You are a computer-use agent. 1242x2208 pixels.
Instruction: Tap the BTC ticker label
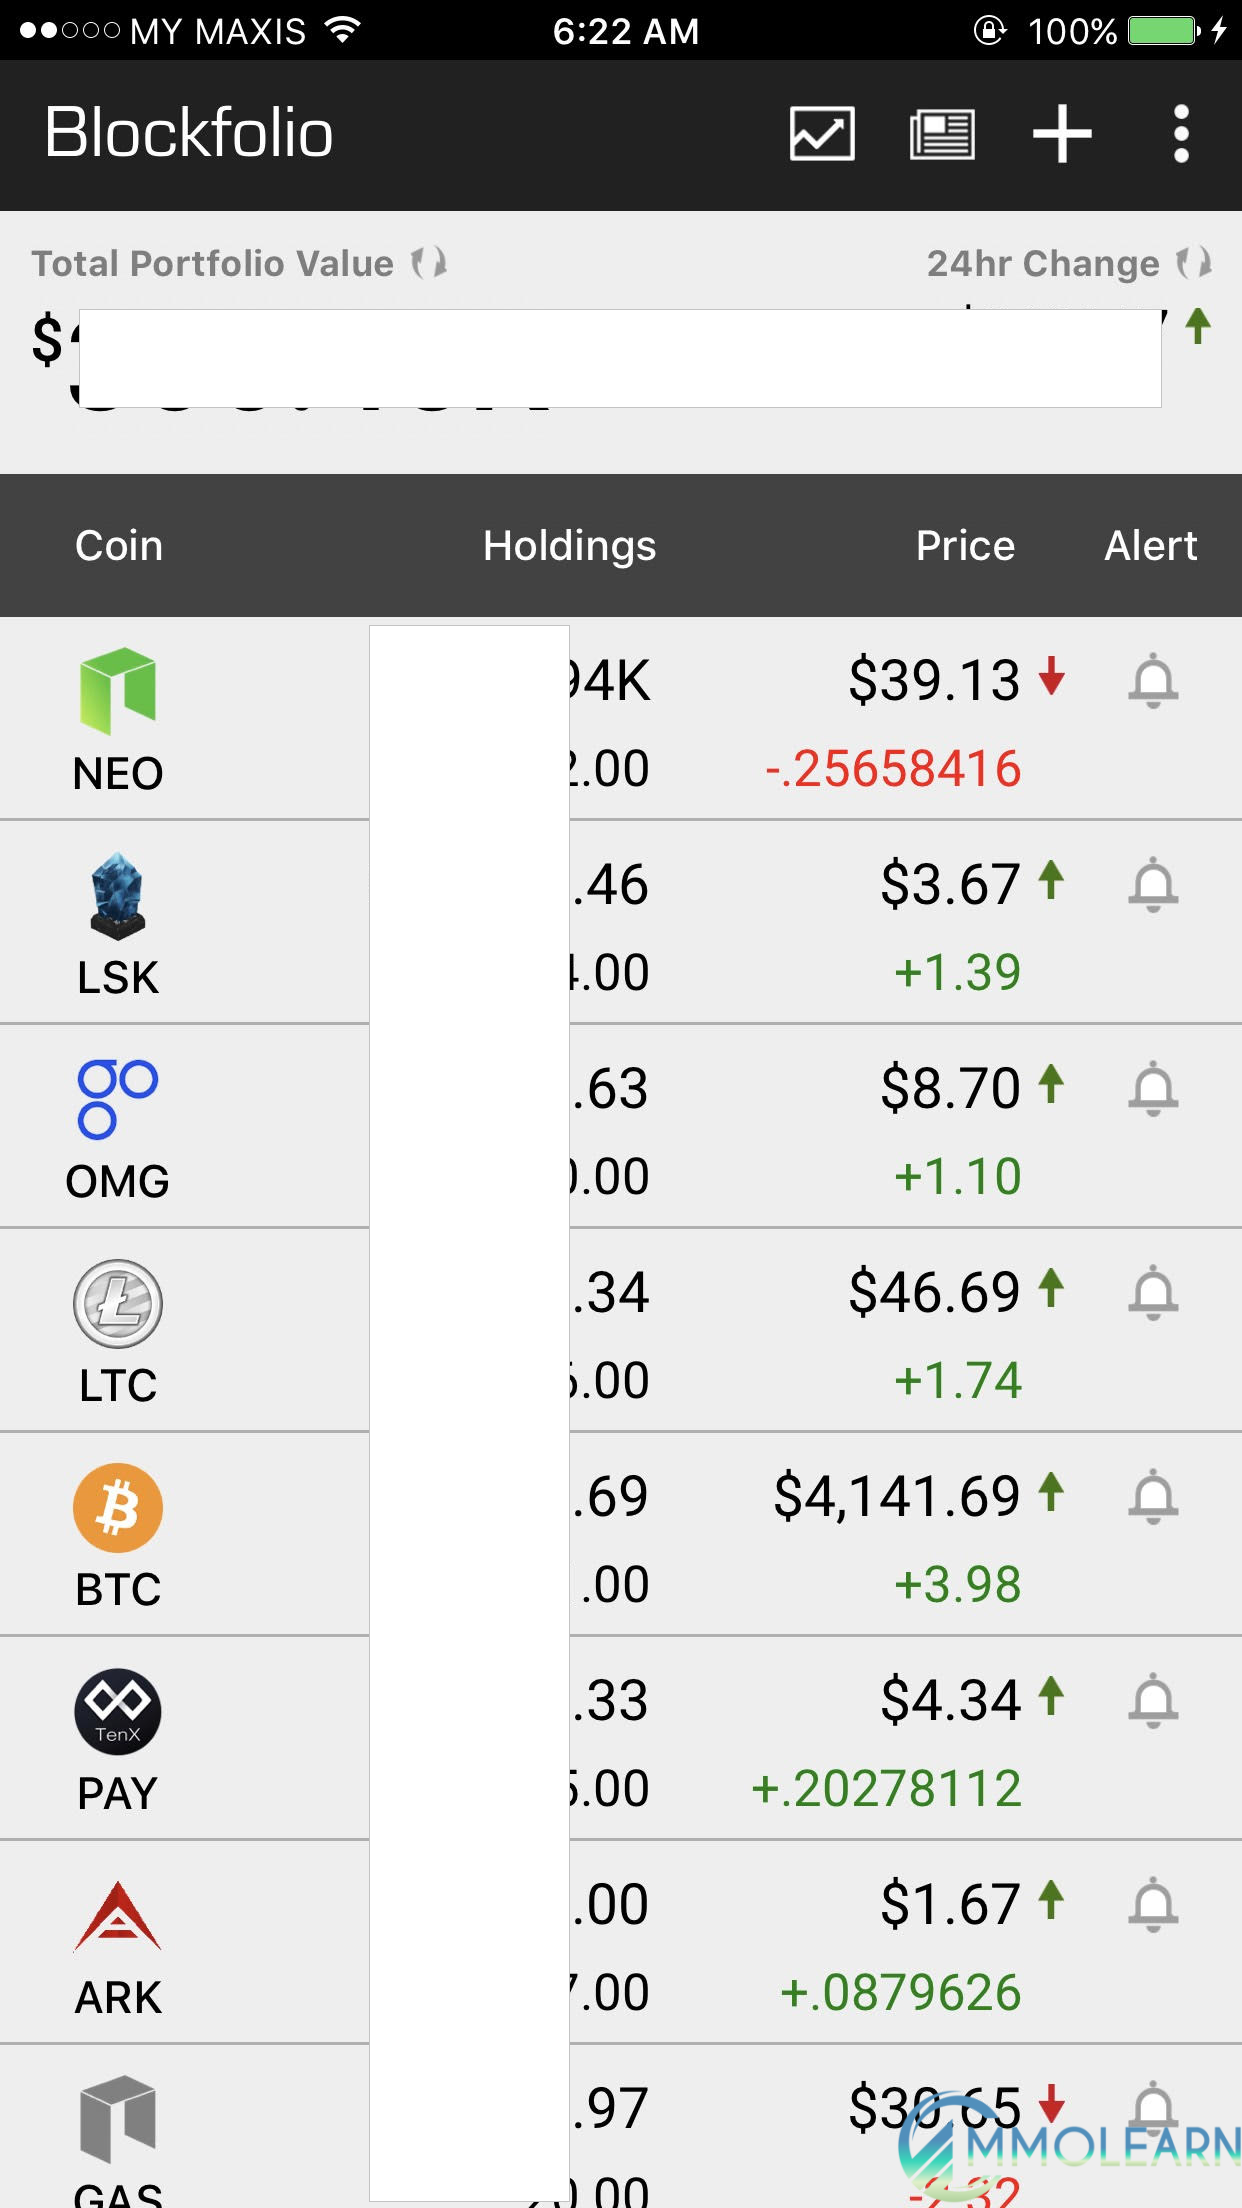click(x=118, y=1590)
